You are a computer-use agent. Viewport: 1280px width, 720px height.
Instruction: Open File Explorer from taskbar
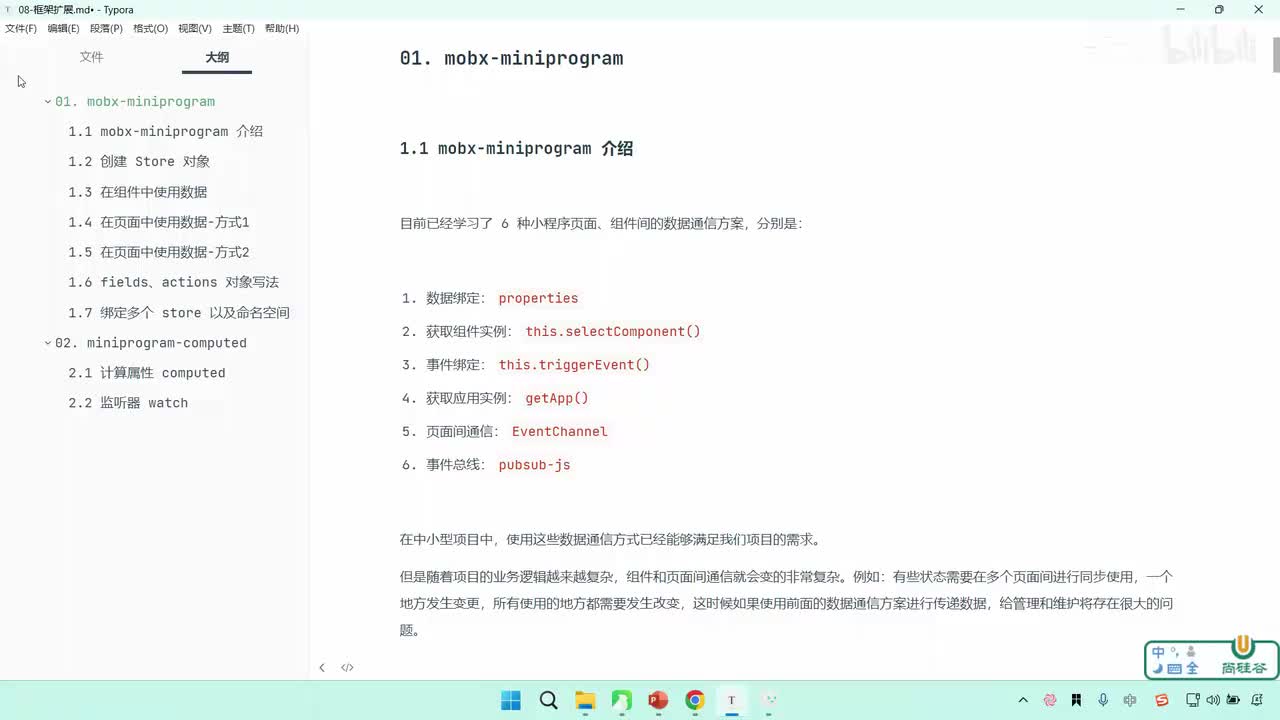click(x=585, y=700)
